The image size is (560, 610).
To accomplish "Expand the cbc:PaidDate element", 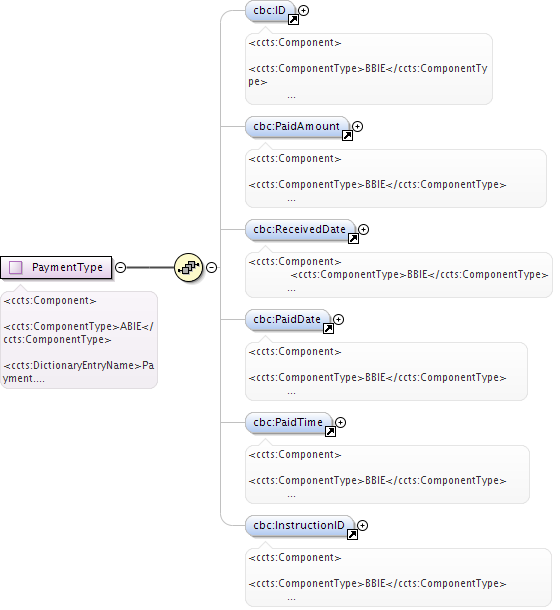I will coord(339,319).
